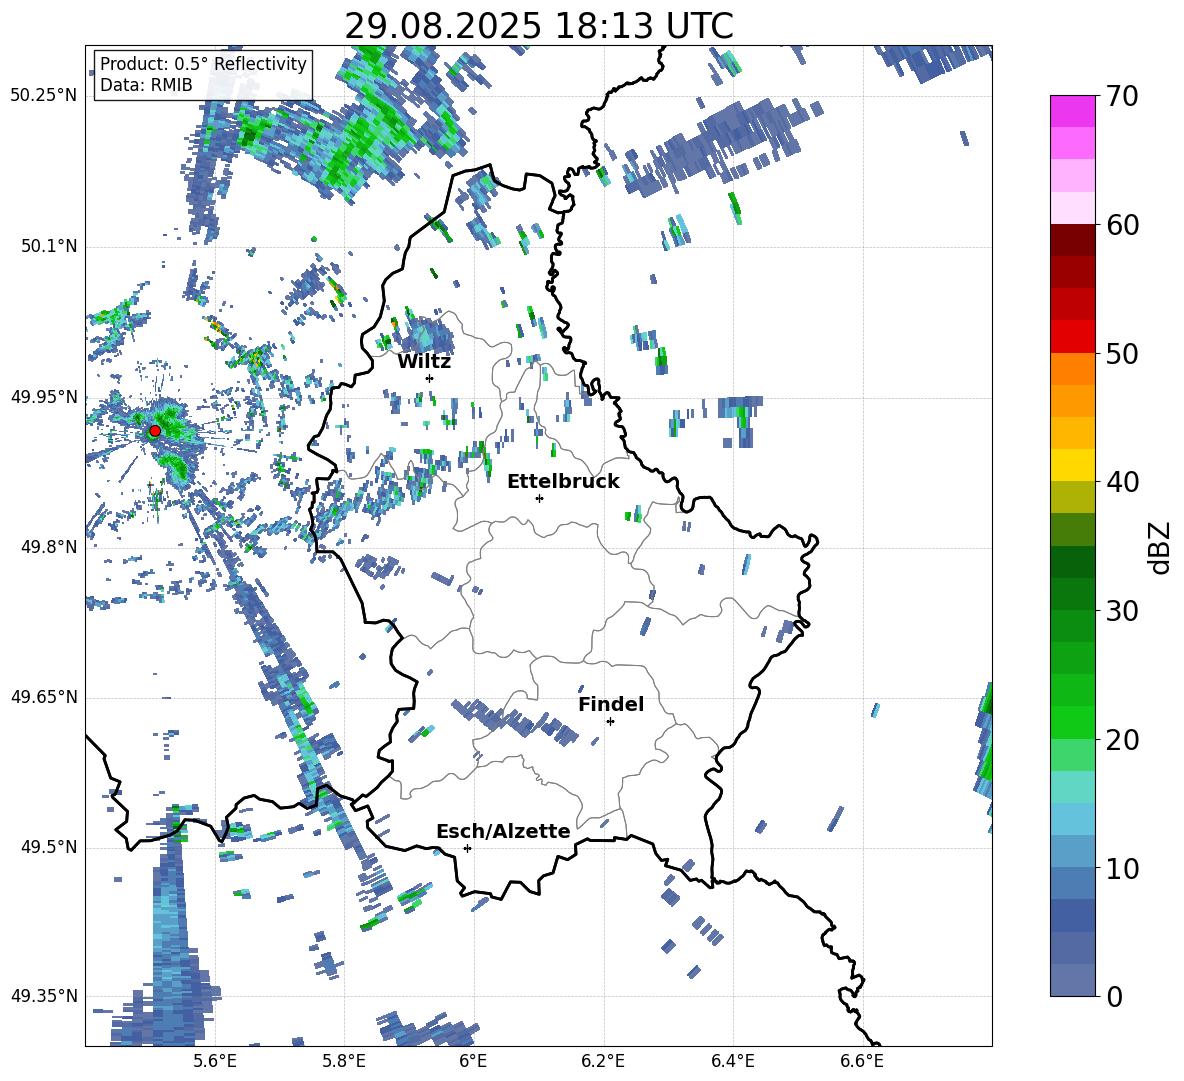The height and width of the screenshot is (1081, 1184).
Task: Click the latitude label 50.25°N
Action: (45, 96)
